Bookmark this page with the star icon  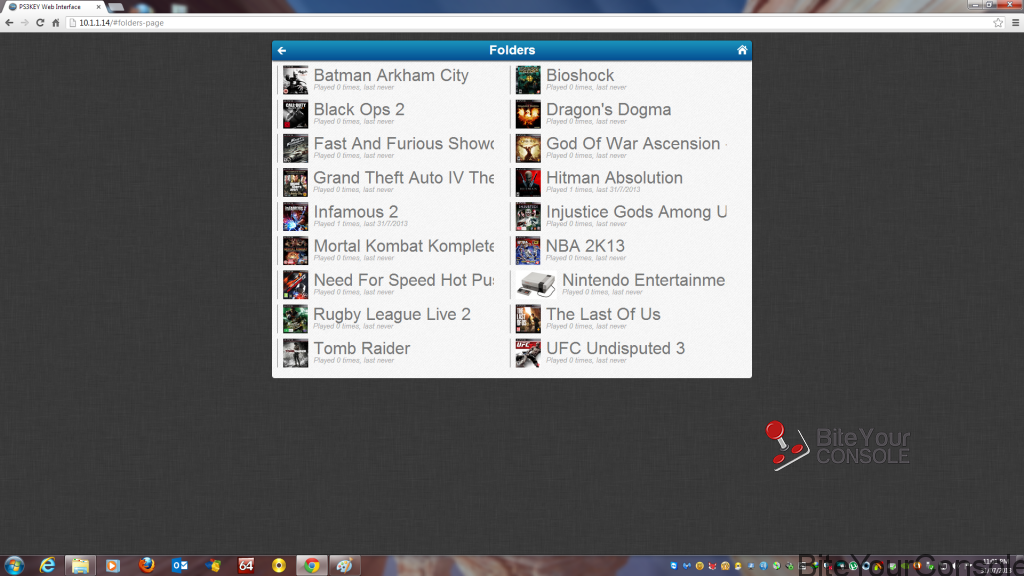(998, 23)
